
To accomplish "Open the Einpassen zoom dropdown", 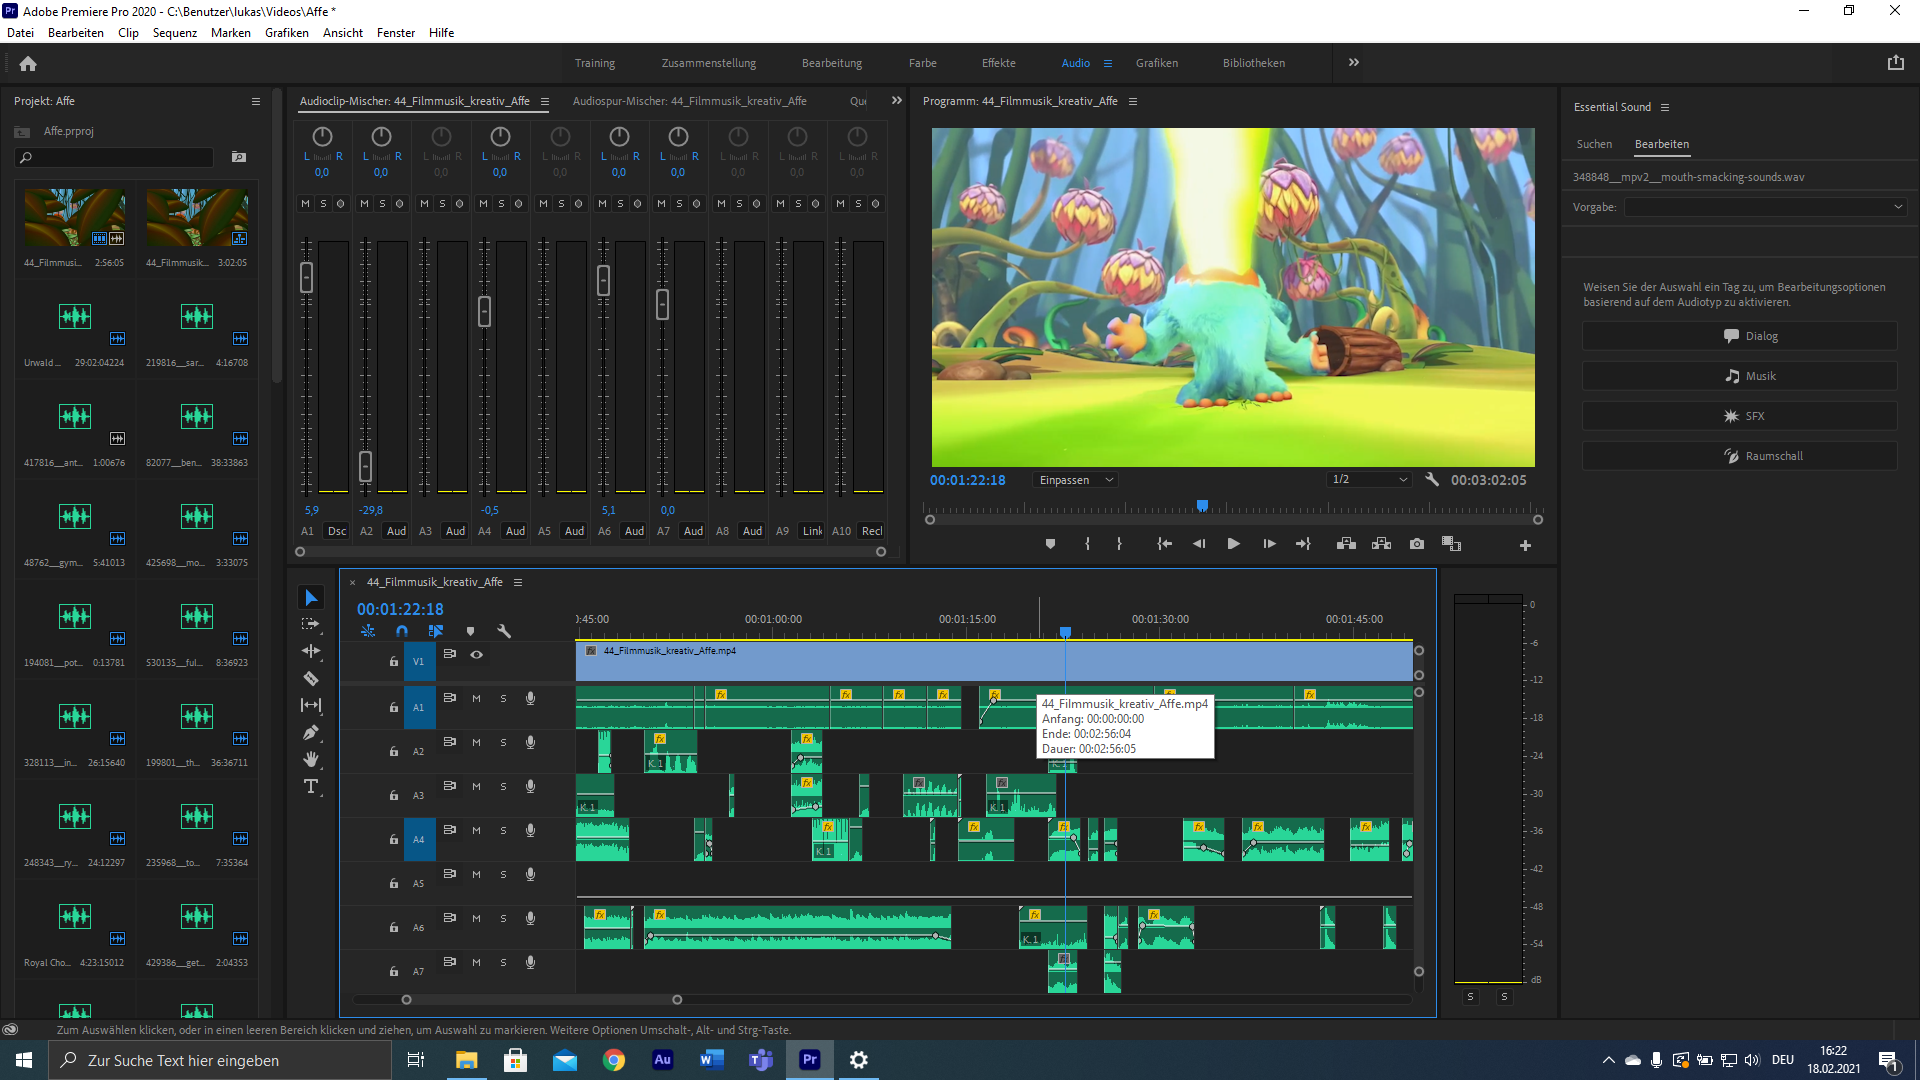I will (x=1075, y=480).
